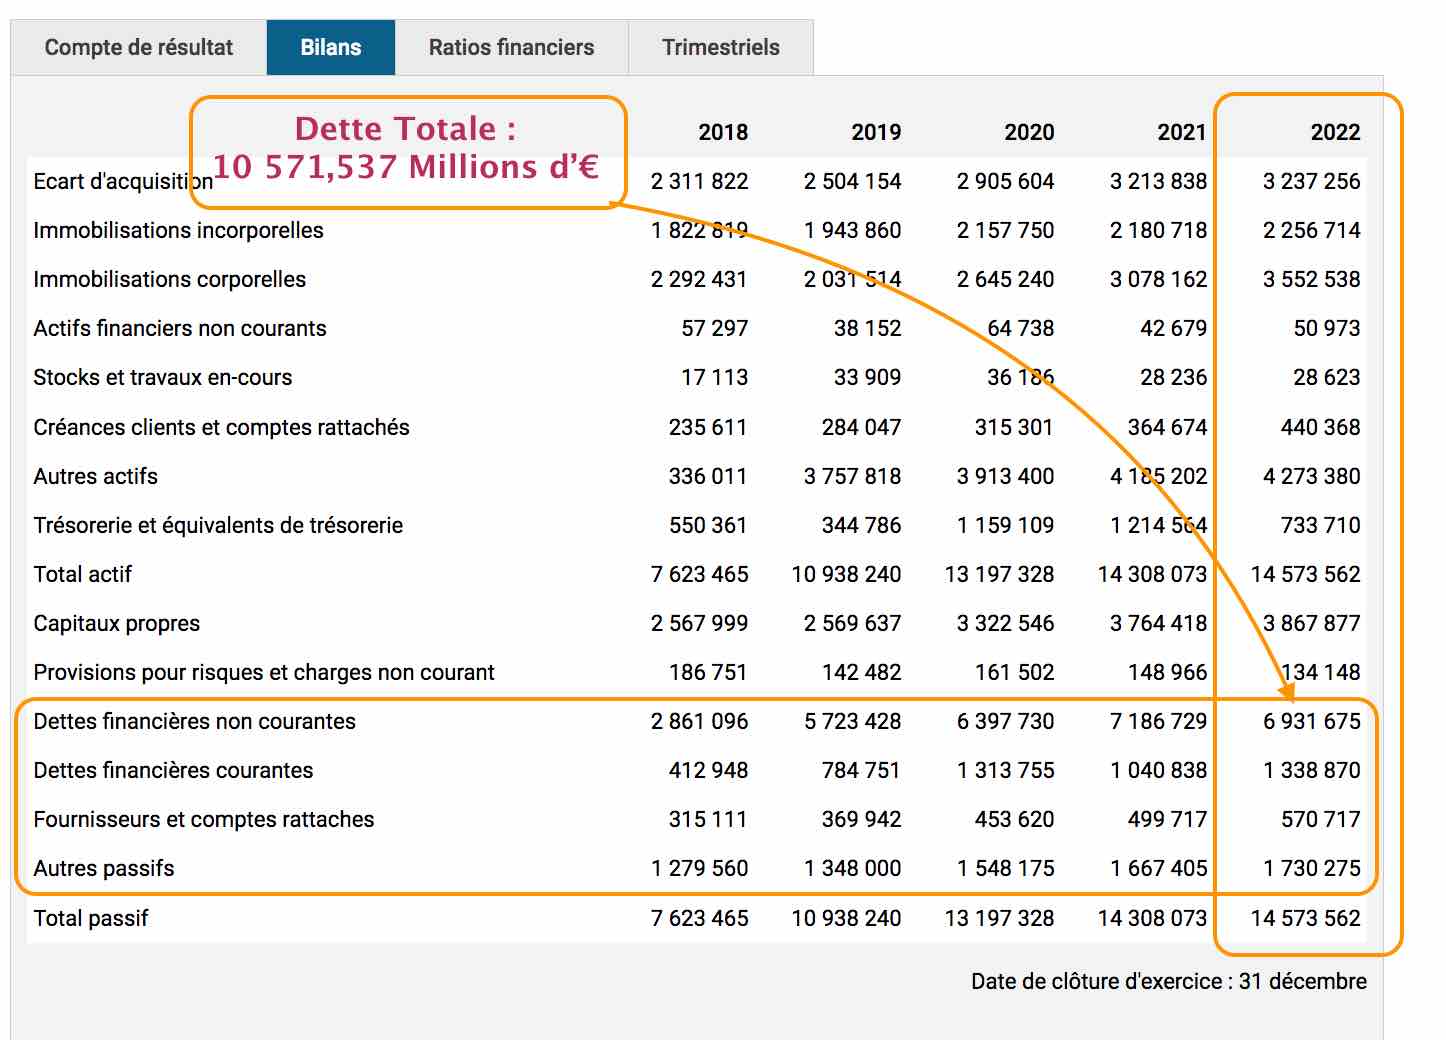Select 2021 Créances clients value 364 674
This screenshot has height=1040, width=1446.
1167,427
